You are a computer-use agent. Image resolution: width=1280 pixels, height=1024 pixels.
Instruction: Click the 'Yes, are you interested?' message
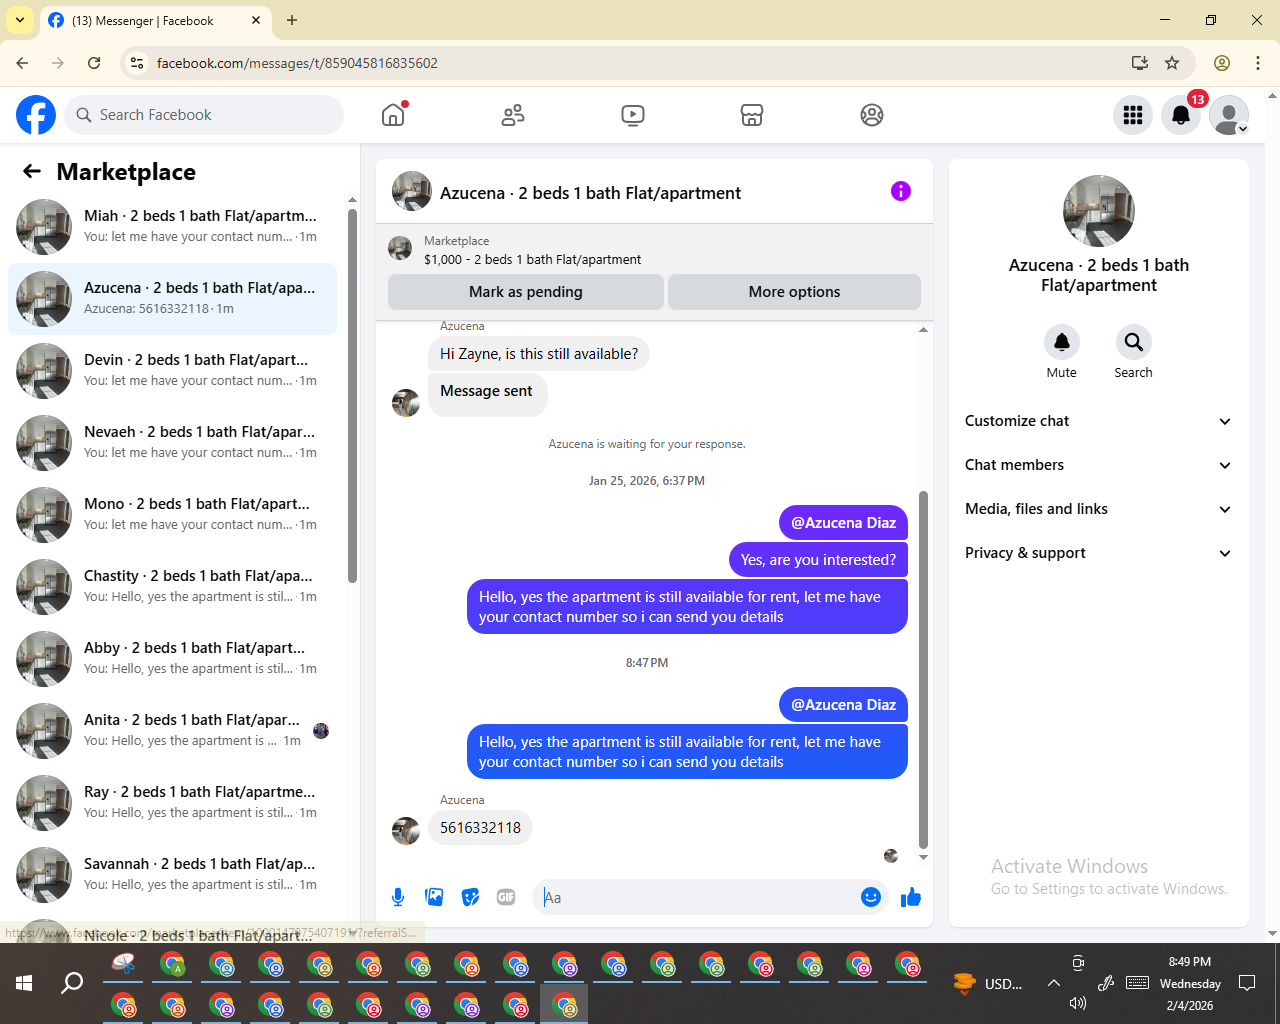818,560
